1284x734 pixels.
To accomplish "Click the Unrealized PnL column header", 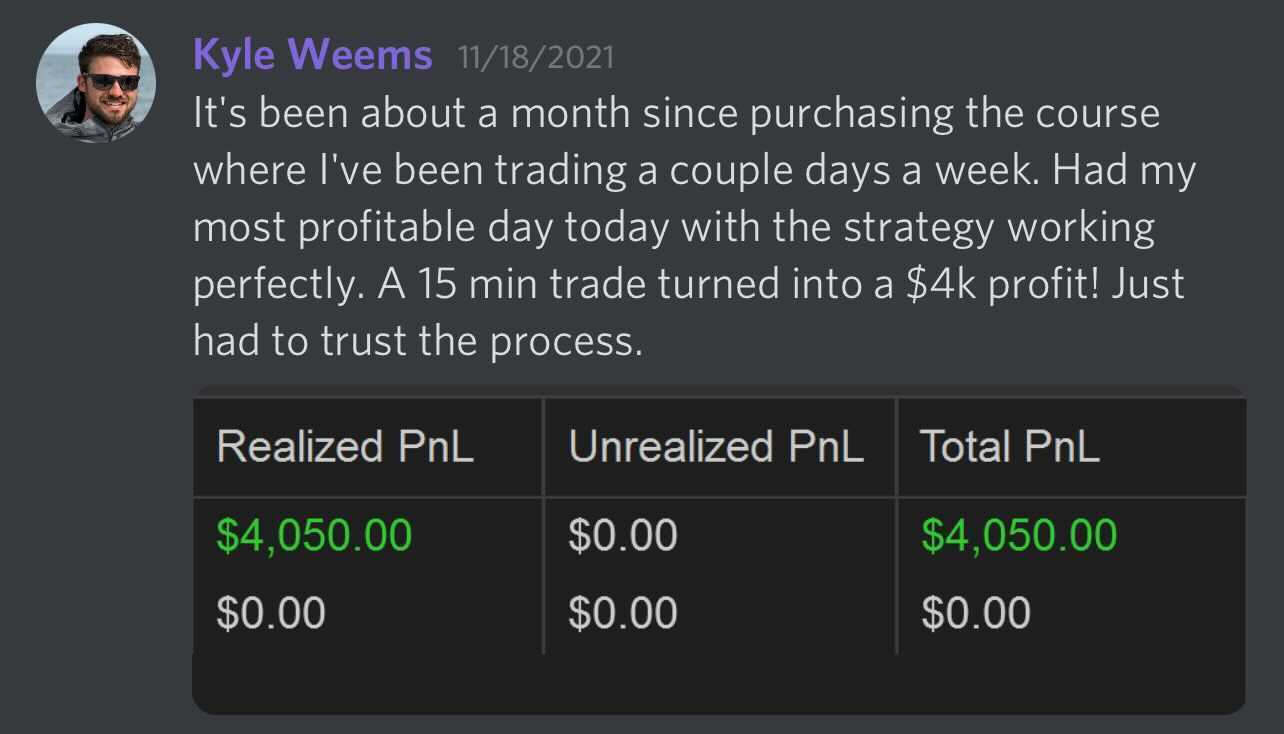I will click(x=716, y=446).
